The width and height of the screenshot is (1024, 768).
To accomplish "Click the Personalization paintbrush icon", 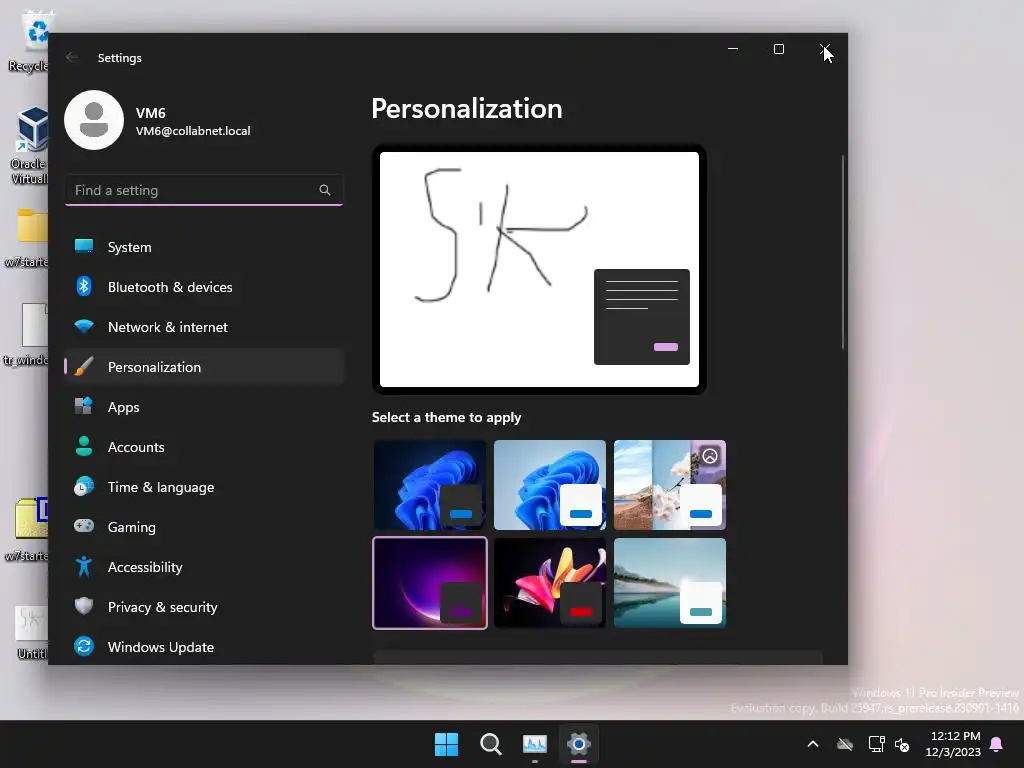I will click(x=84, y=366).
